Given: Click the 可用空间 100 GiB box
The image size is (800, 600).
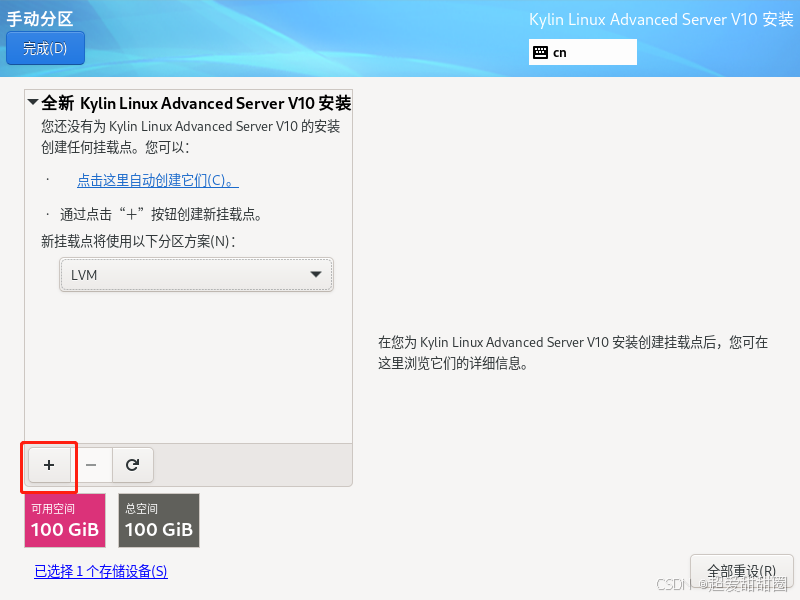Looking at the screenshot, I should 65,520.
